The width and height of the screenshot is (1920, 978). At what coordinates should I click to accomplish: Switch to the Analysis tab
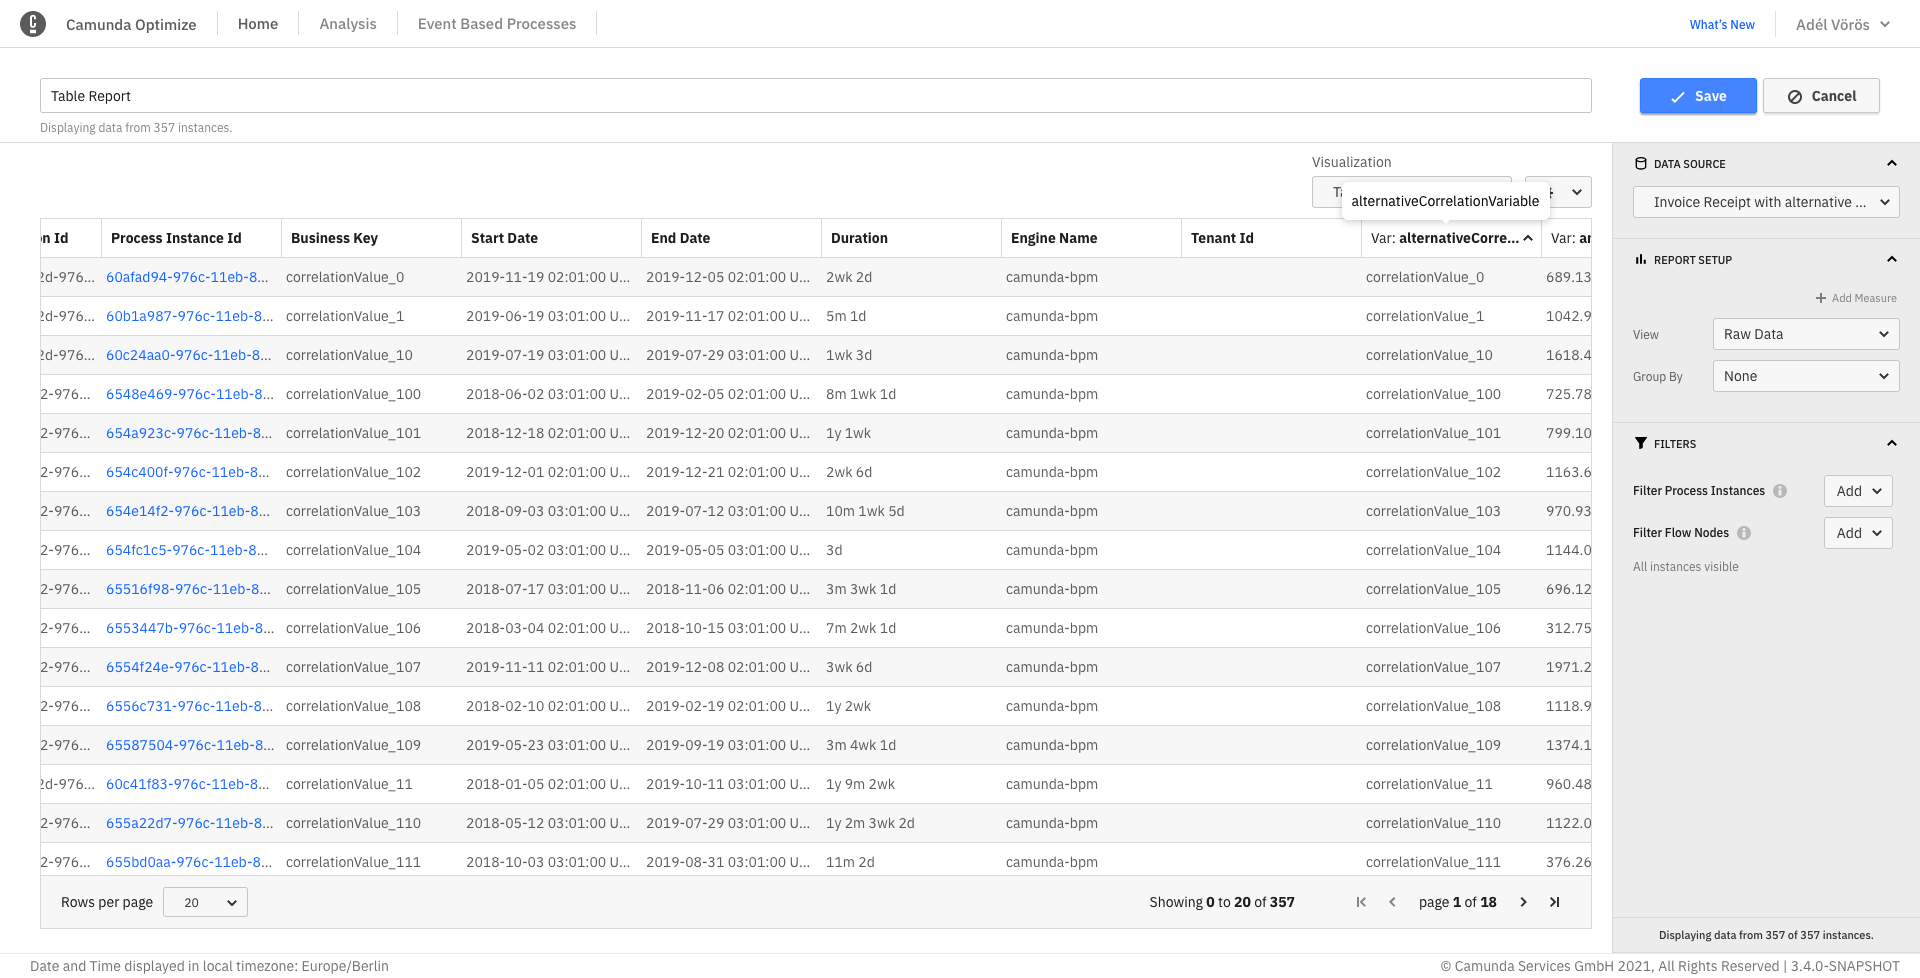click(x=348, y=24)
